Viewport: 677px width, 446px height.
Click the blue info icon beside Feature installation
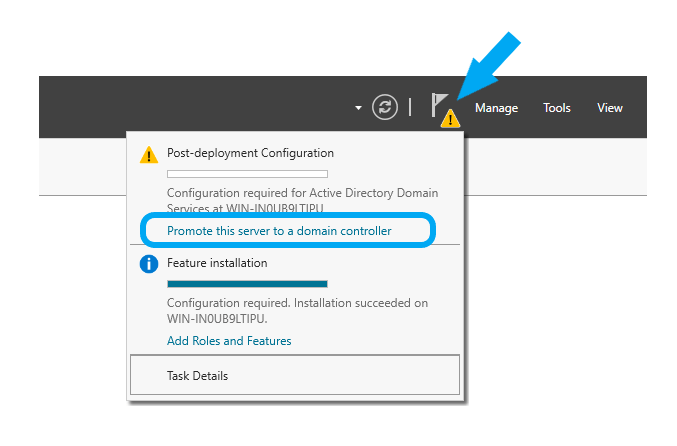coord(149,263)
